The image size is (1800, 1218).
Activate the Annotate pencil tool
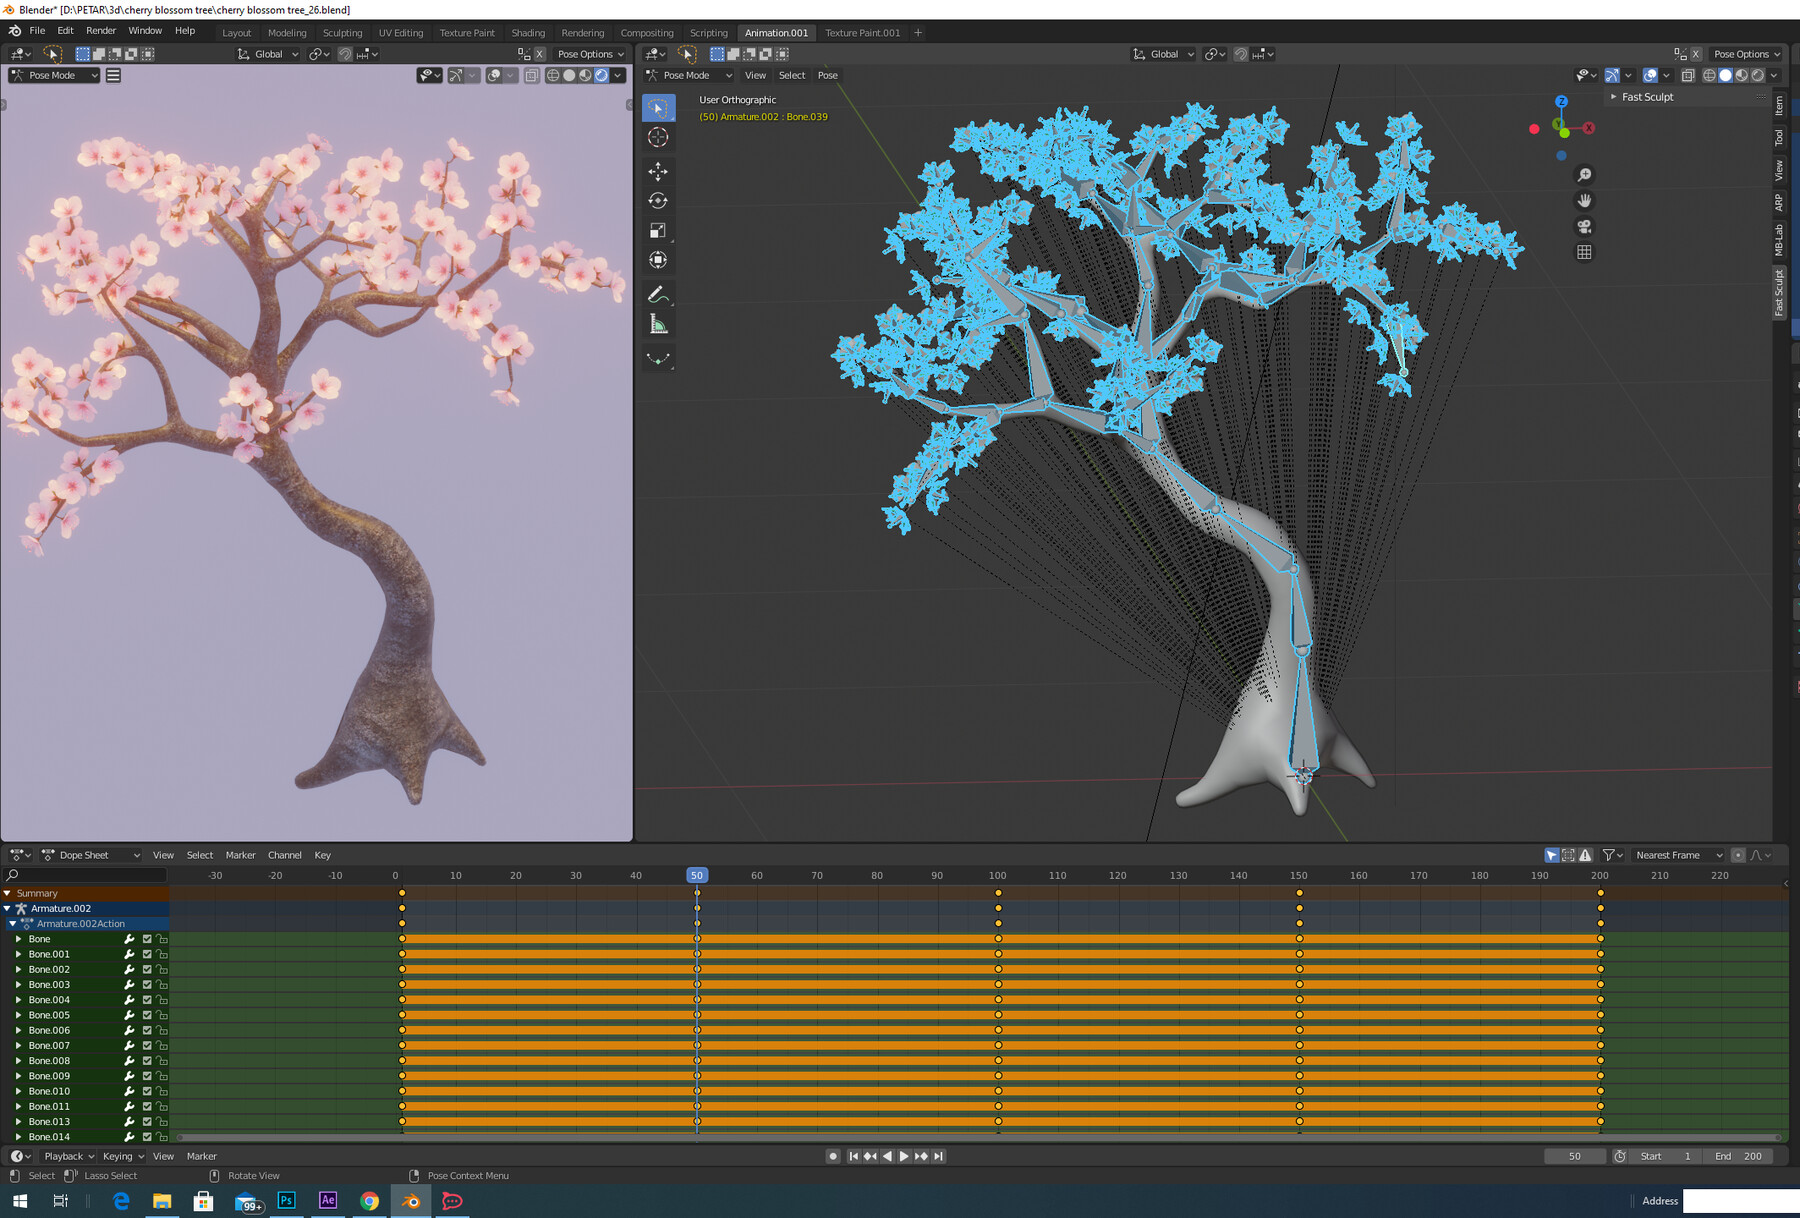658,295
